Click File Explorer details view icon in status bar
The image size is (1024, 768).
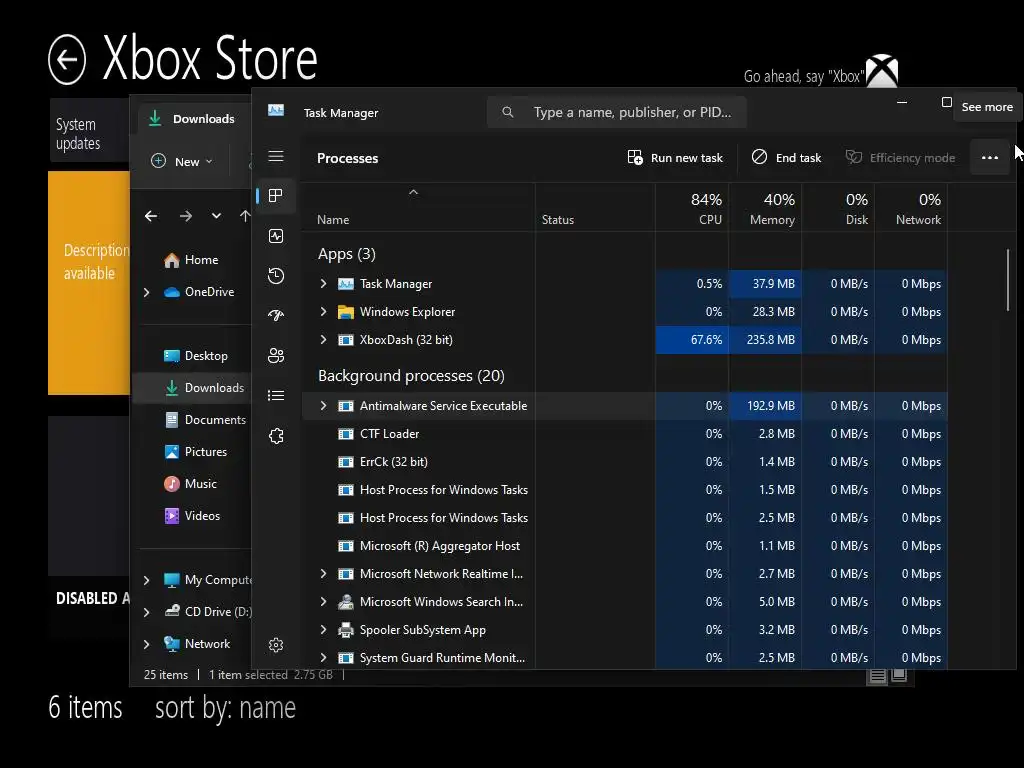877,676
